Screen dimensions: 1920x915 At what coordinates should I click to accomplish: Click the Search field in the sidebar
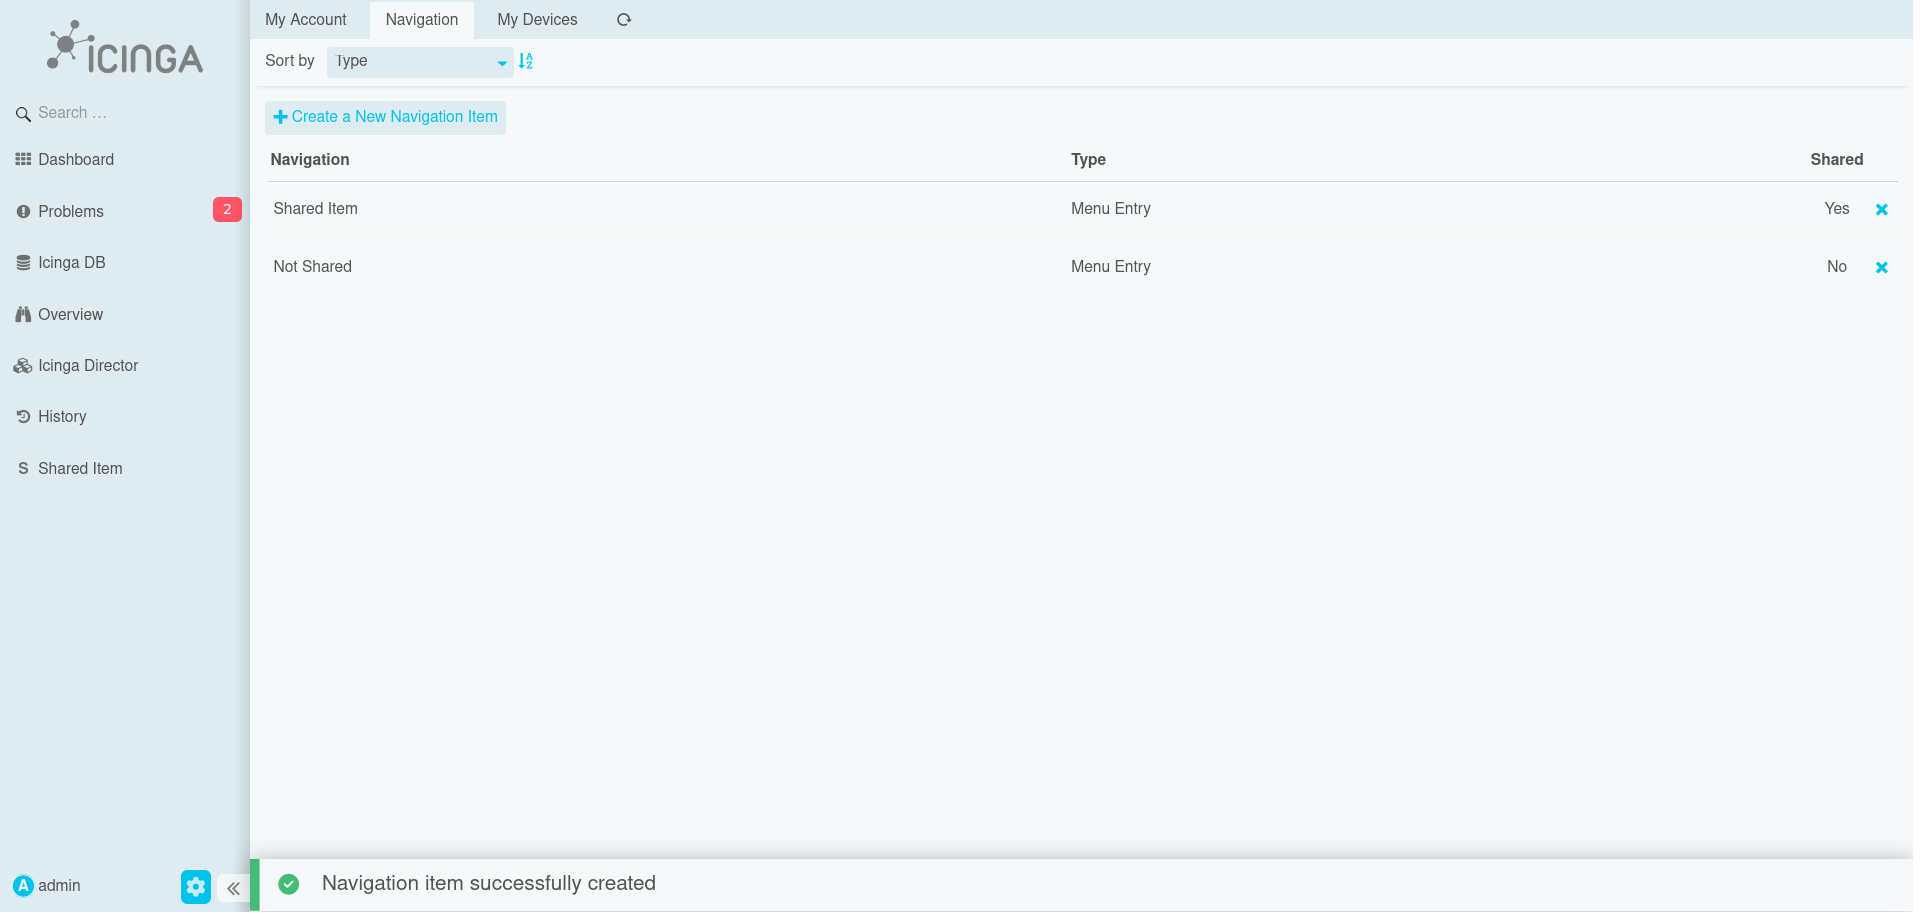(100, 113)
